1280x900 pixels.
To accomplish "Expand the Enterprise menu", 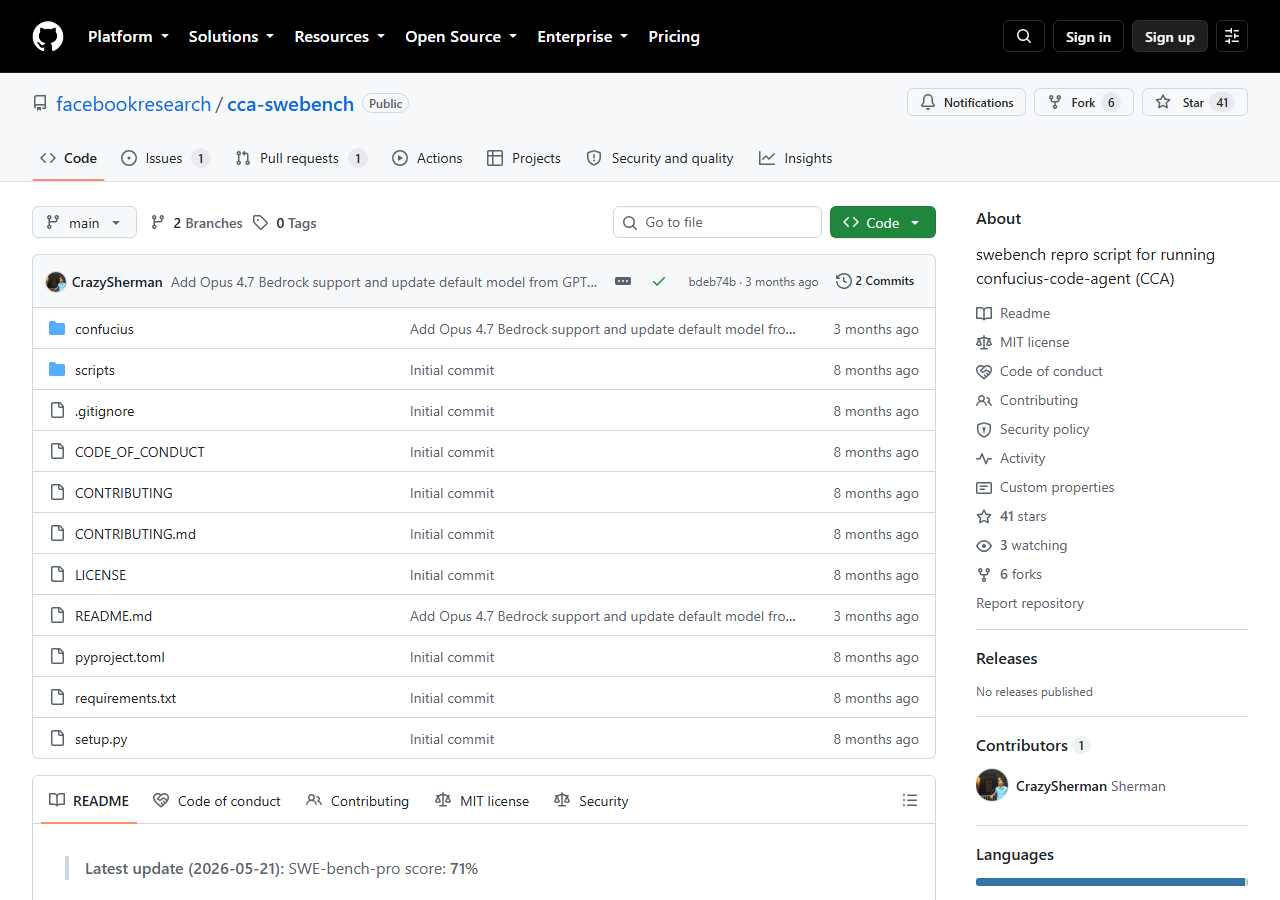I will tap(582, 36).
